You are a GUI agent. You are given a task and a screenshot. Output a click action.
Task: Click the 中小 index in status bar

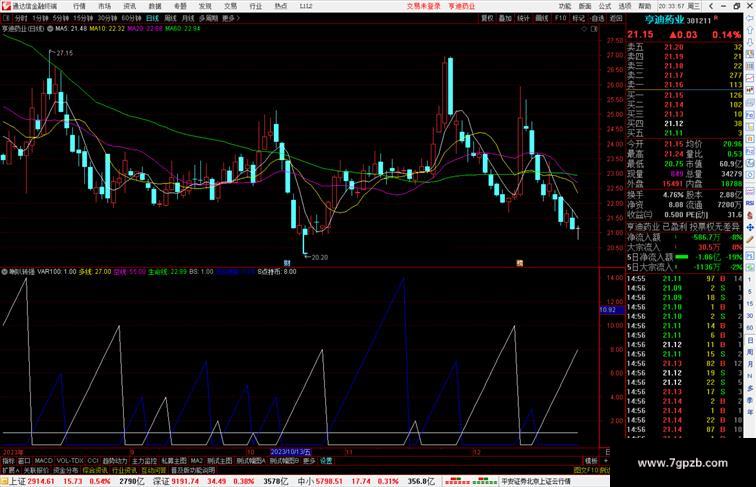pyautogui.click(x=305, y=481)
